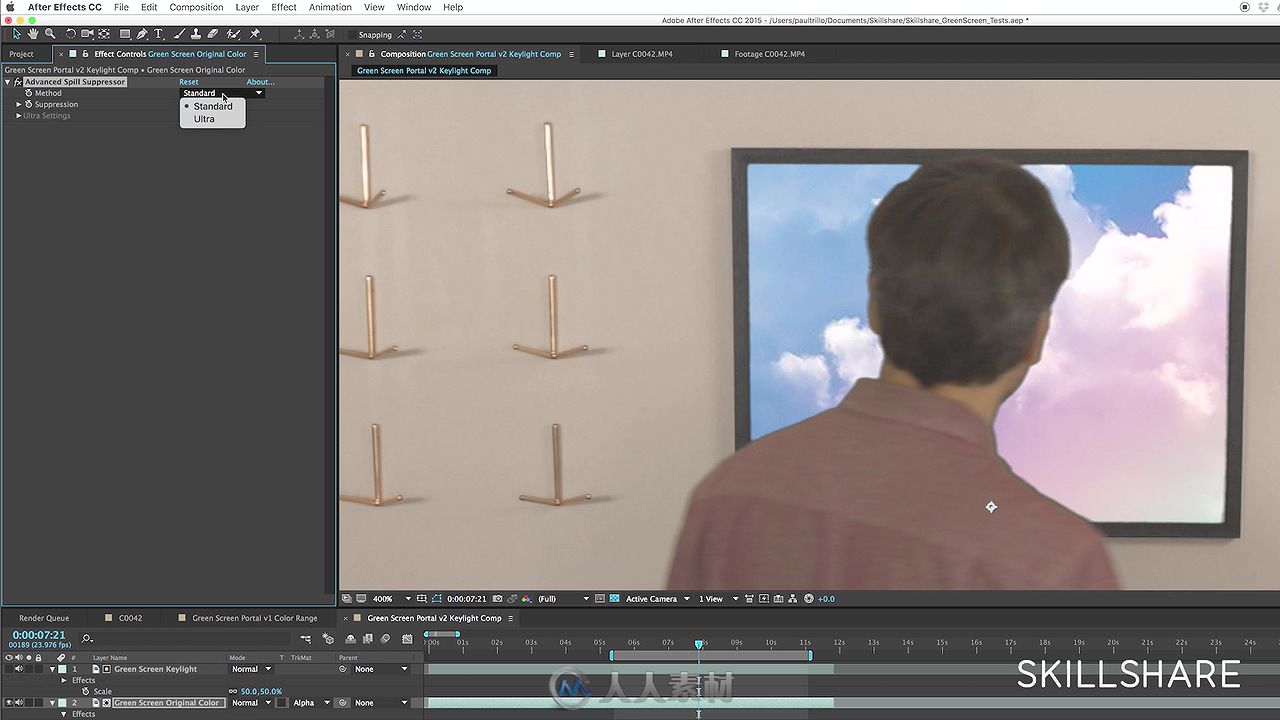
Task: Expand the Suppression property
Action: pos(19,104)
